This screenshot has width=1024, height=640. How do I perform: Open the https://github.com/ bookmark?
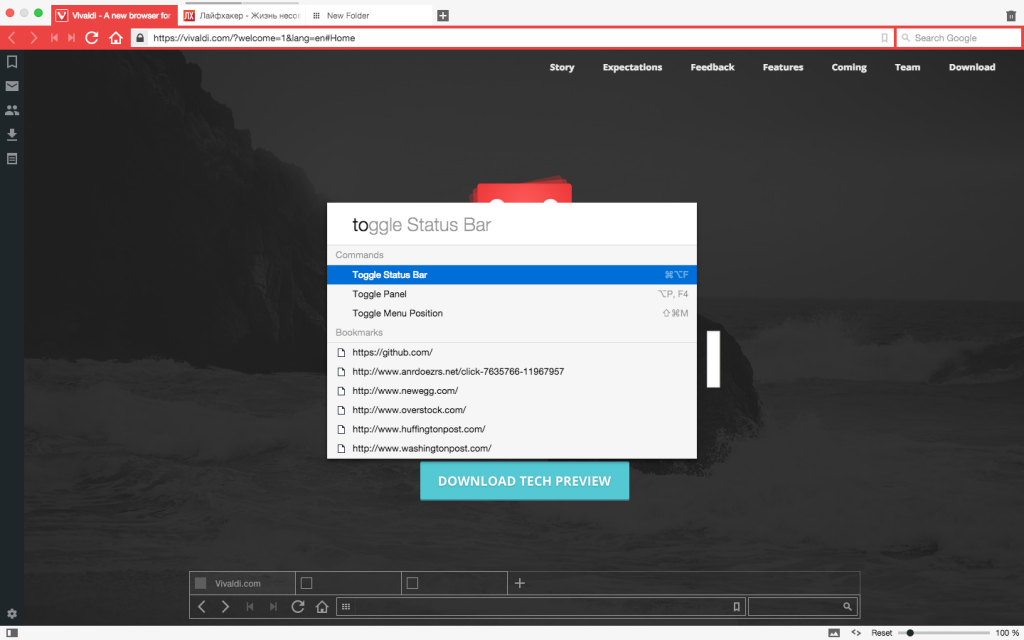click(512, 353)
